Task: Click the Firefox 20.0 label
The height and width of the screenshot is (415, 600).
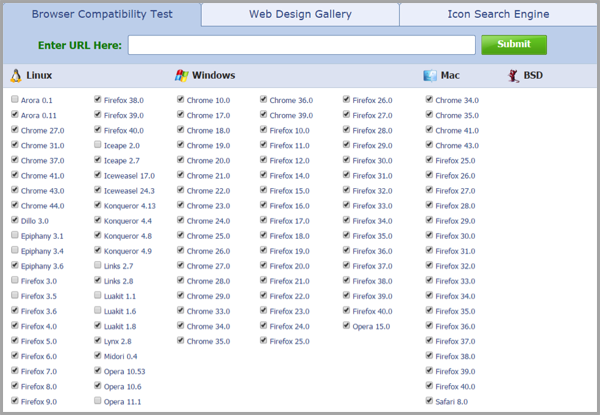Action: coord(290,266)
